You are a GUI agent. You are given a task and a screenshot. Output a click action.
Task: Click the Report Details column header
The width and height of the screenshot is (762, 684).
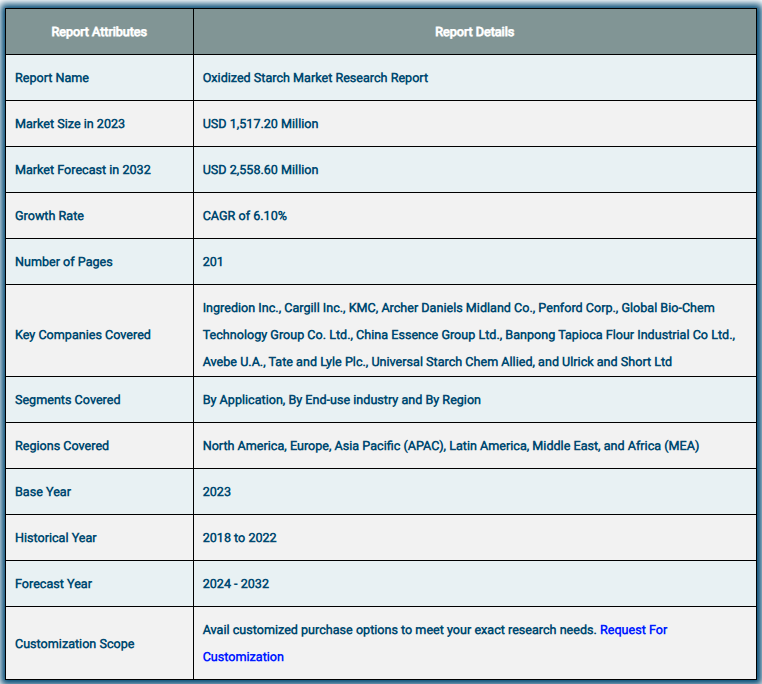pyautogui.click(x=474, y=32)
